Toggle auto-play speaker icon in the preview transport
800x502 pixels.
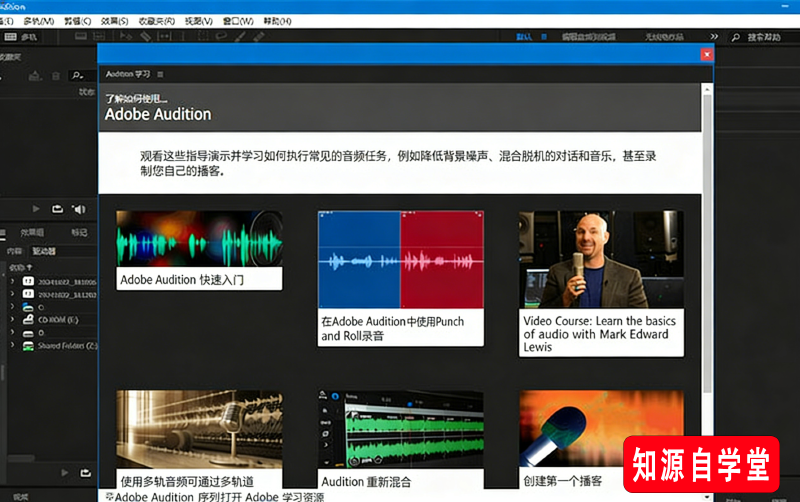[x=79, y=209]
